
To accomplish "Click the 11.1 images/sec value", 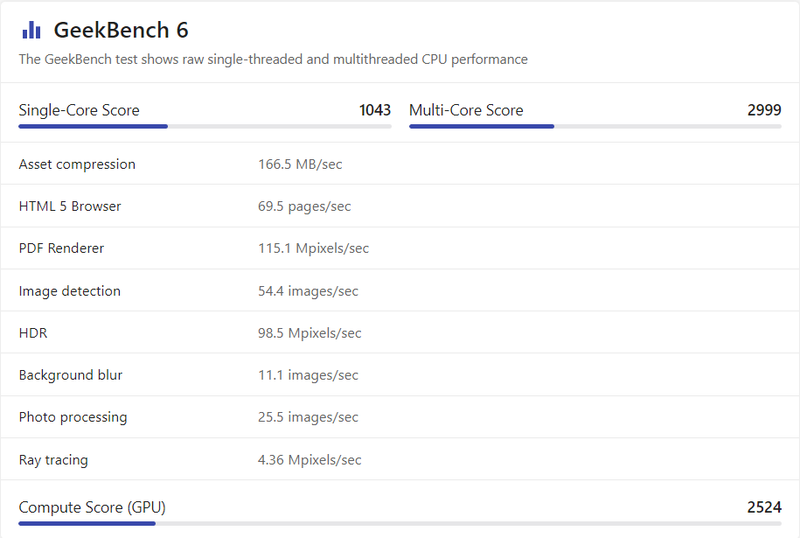I will click(308, 375).
